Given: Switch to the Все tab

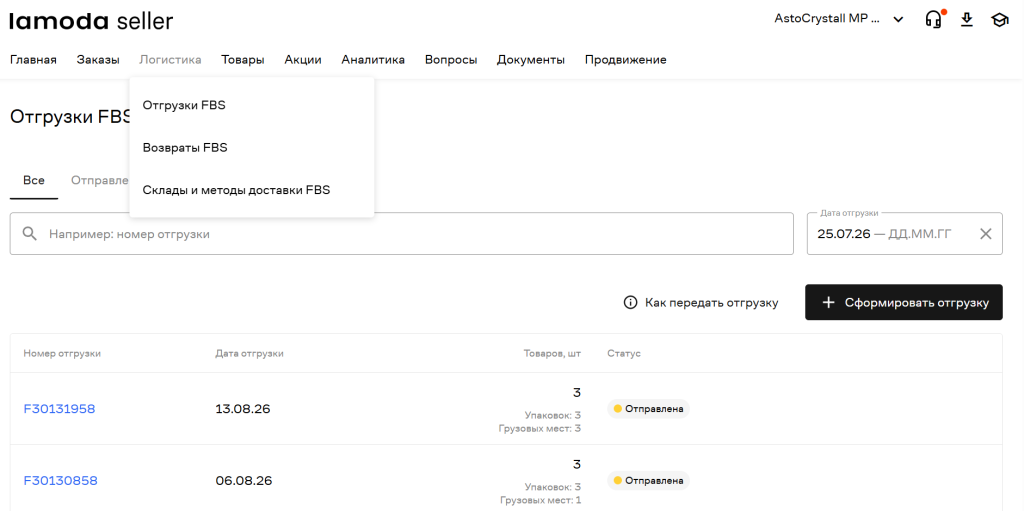Looking at the screenshot, I should coord(34,180).
